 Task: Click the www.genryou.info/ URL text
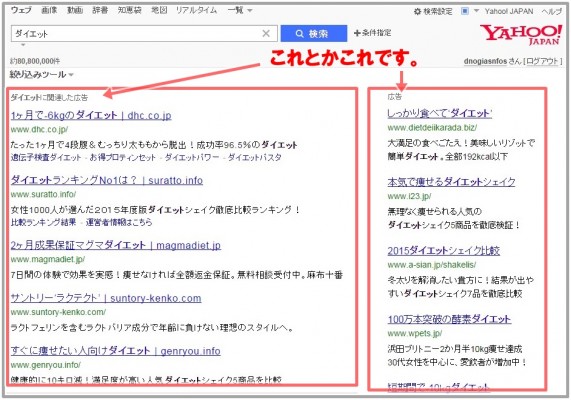click(x=46, y=365)
